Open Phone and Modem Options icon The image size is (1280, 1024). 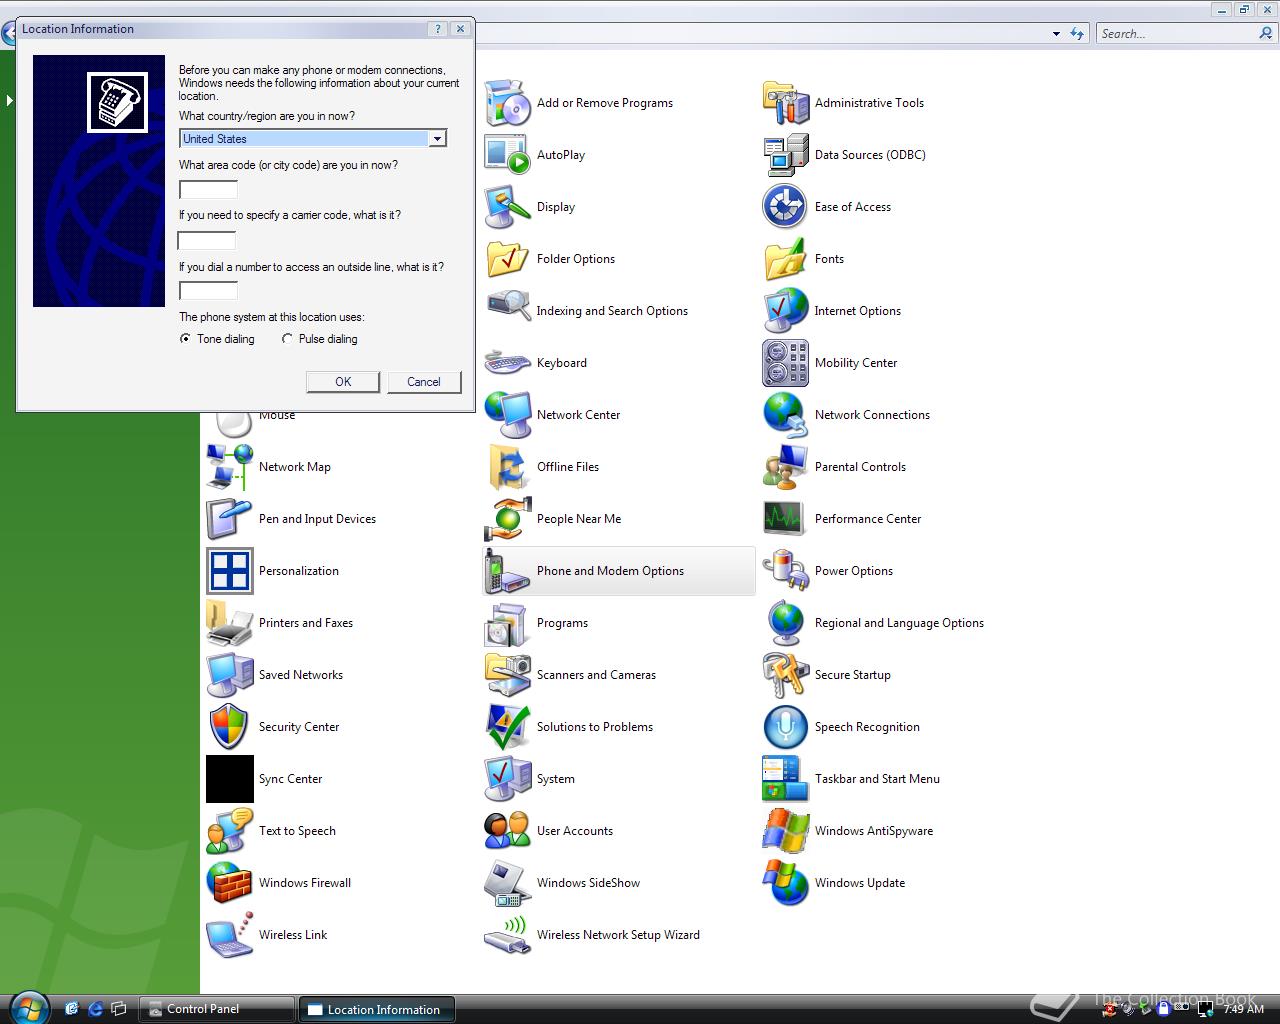pyautogui.click(x=508, y=571)
